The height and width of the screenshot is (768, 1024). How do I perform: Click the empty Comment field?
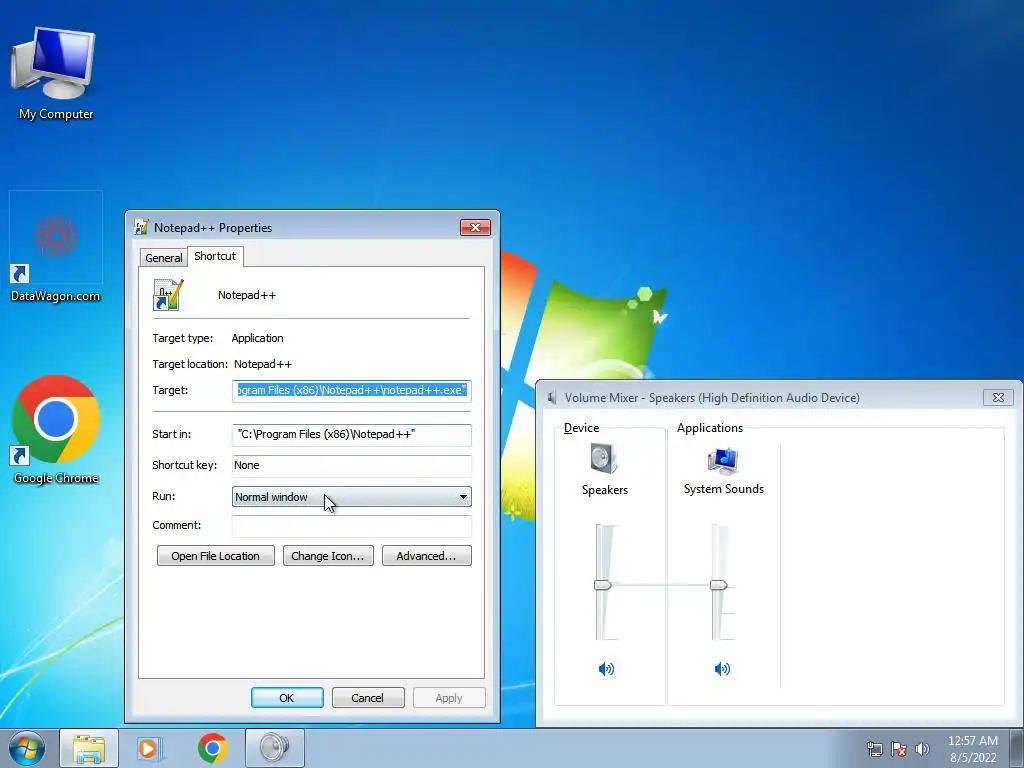351,526
